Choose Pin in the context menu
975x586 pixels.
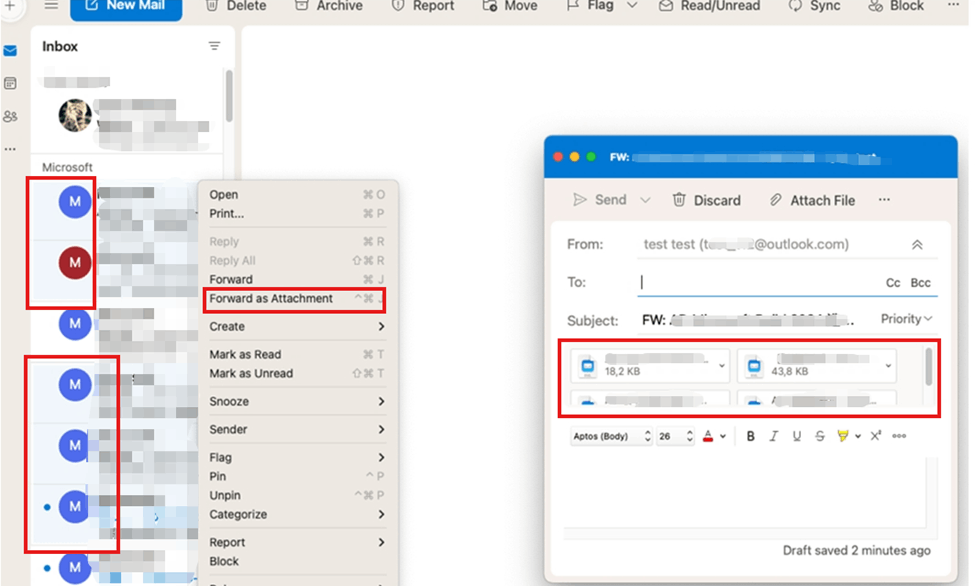(297, 477)
